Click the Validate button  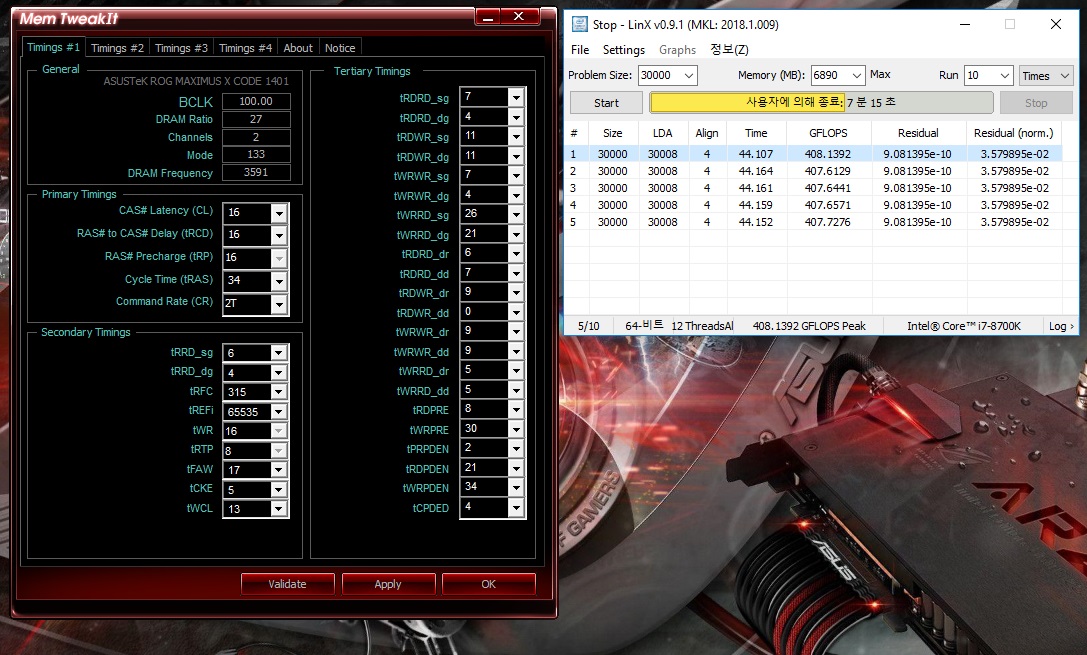coord(288,584)
